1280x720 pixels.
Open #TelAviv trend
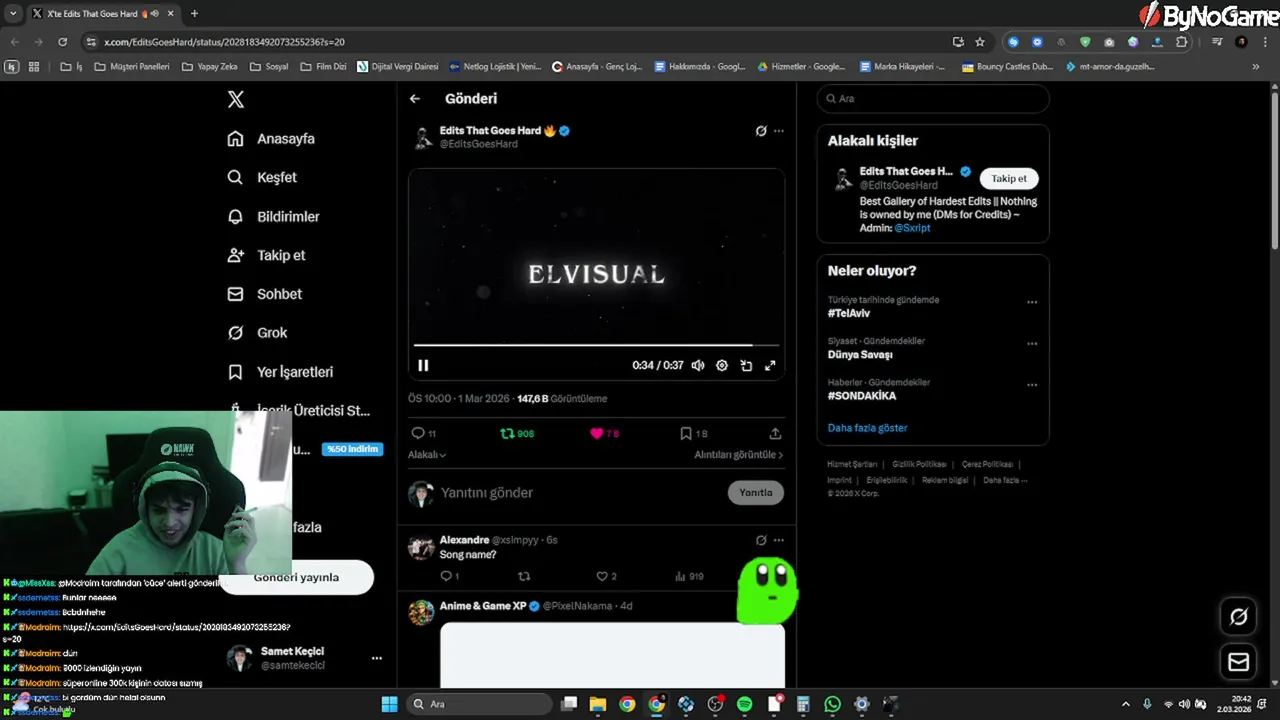coord(849,313)
